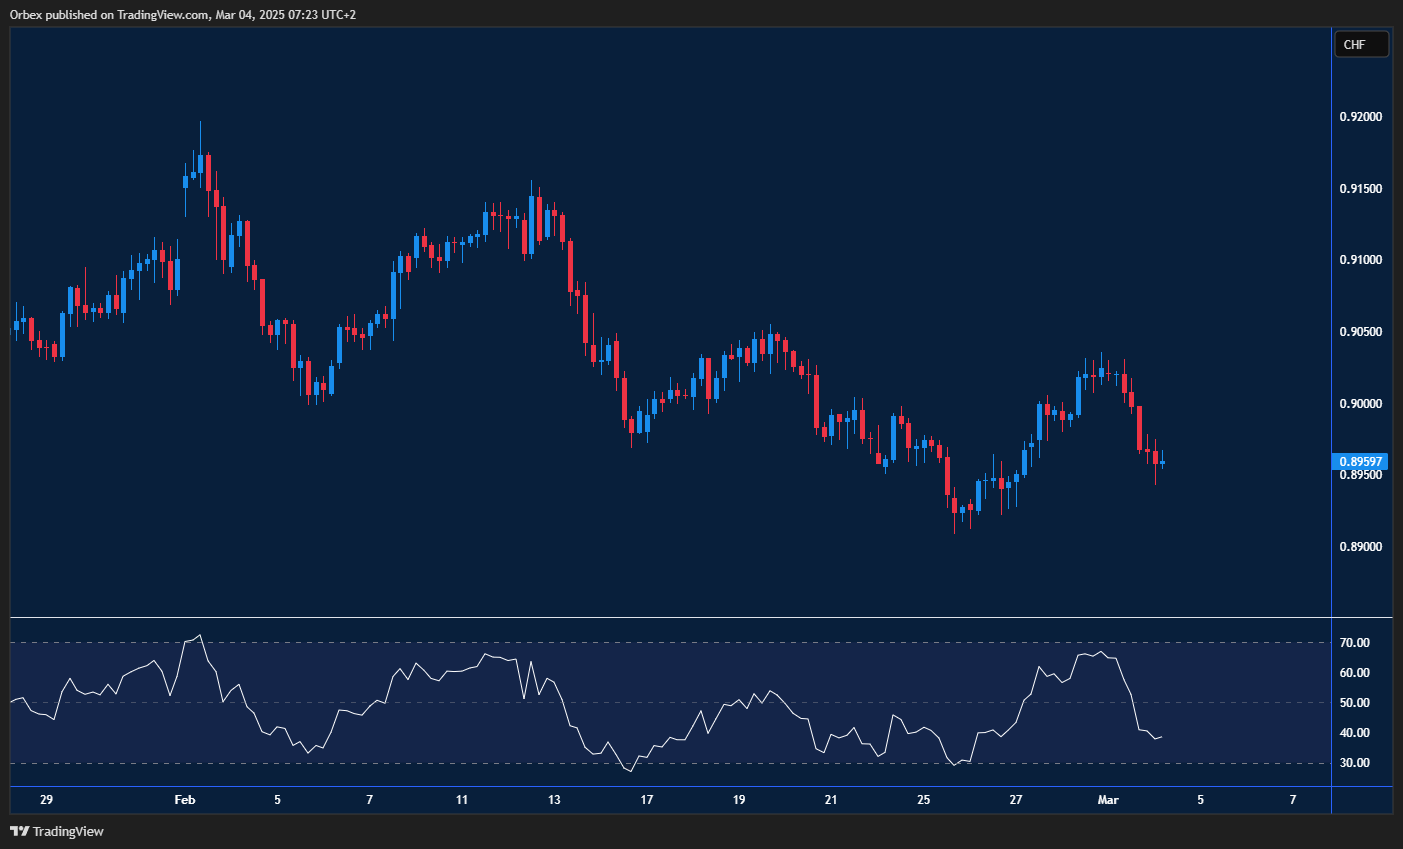Expand the price axis by clicking 0.91500

(1362, 186)
